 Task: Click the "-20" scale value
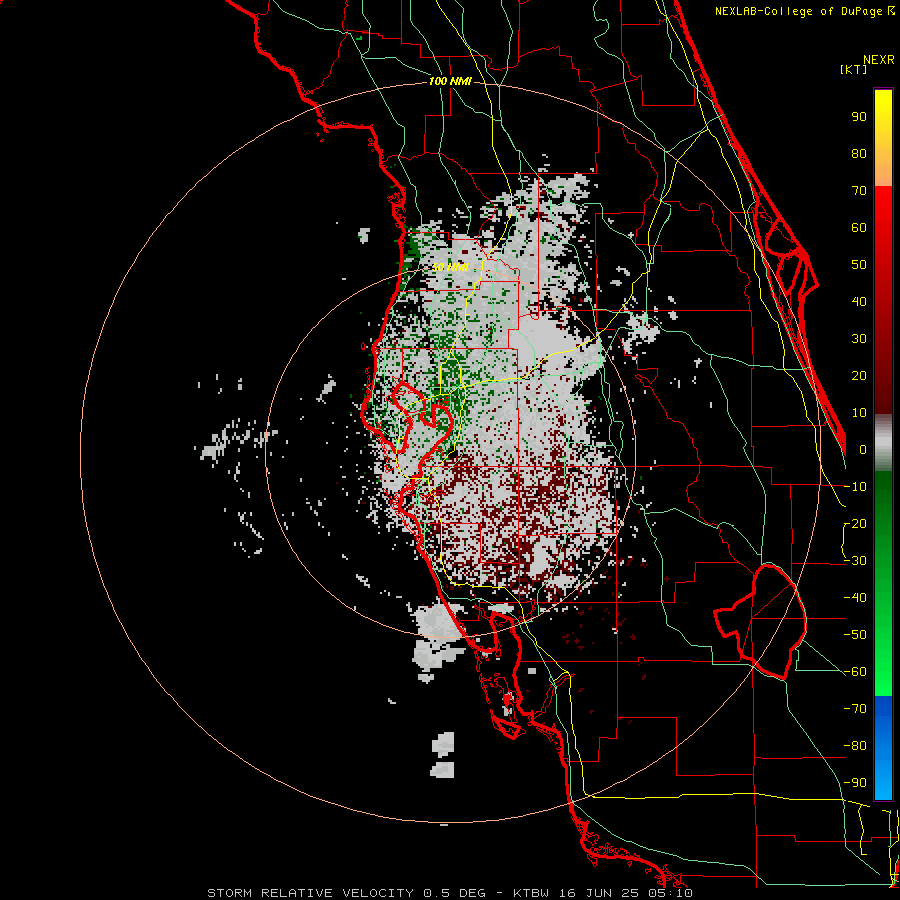pos(855,524)
